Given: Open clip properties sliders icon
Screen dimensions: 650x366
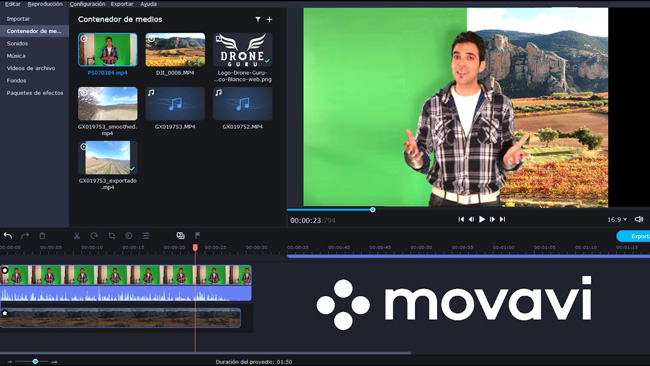Looking at the screenshot, I should (x=146, y=236).
